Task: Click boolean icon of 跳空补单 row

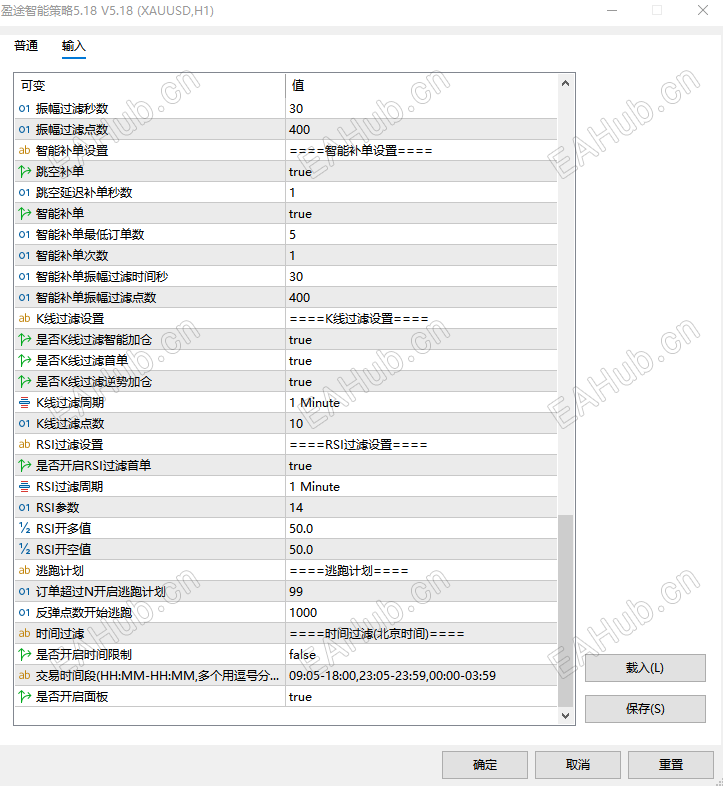Action: (24, 171)
